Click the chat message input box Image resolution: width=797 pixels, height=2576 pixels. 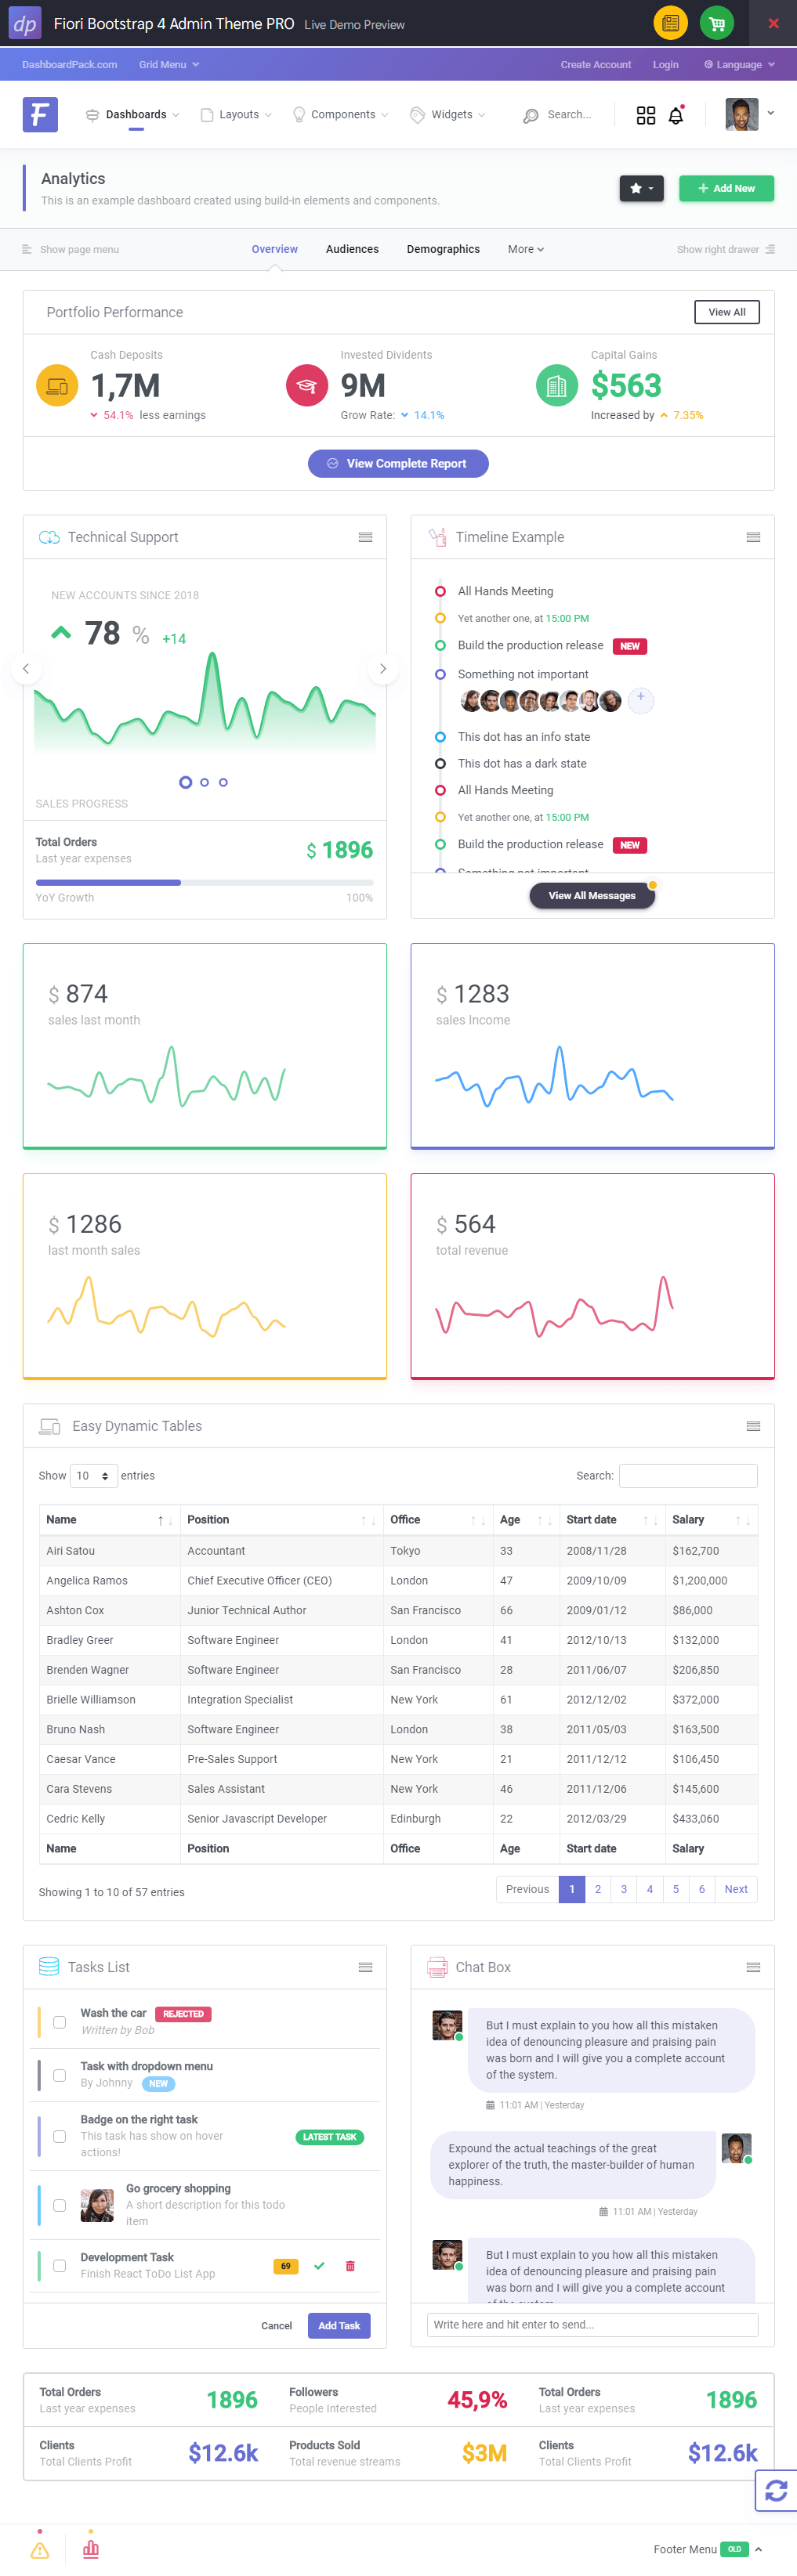pyautogui.click(x=593, y=2325)
